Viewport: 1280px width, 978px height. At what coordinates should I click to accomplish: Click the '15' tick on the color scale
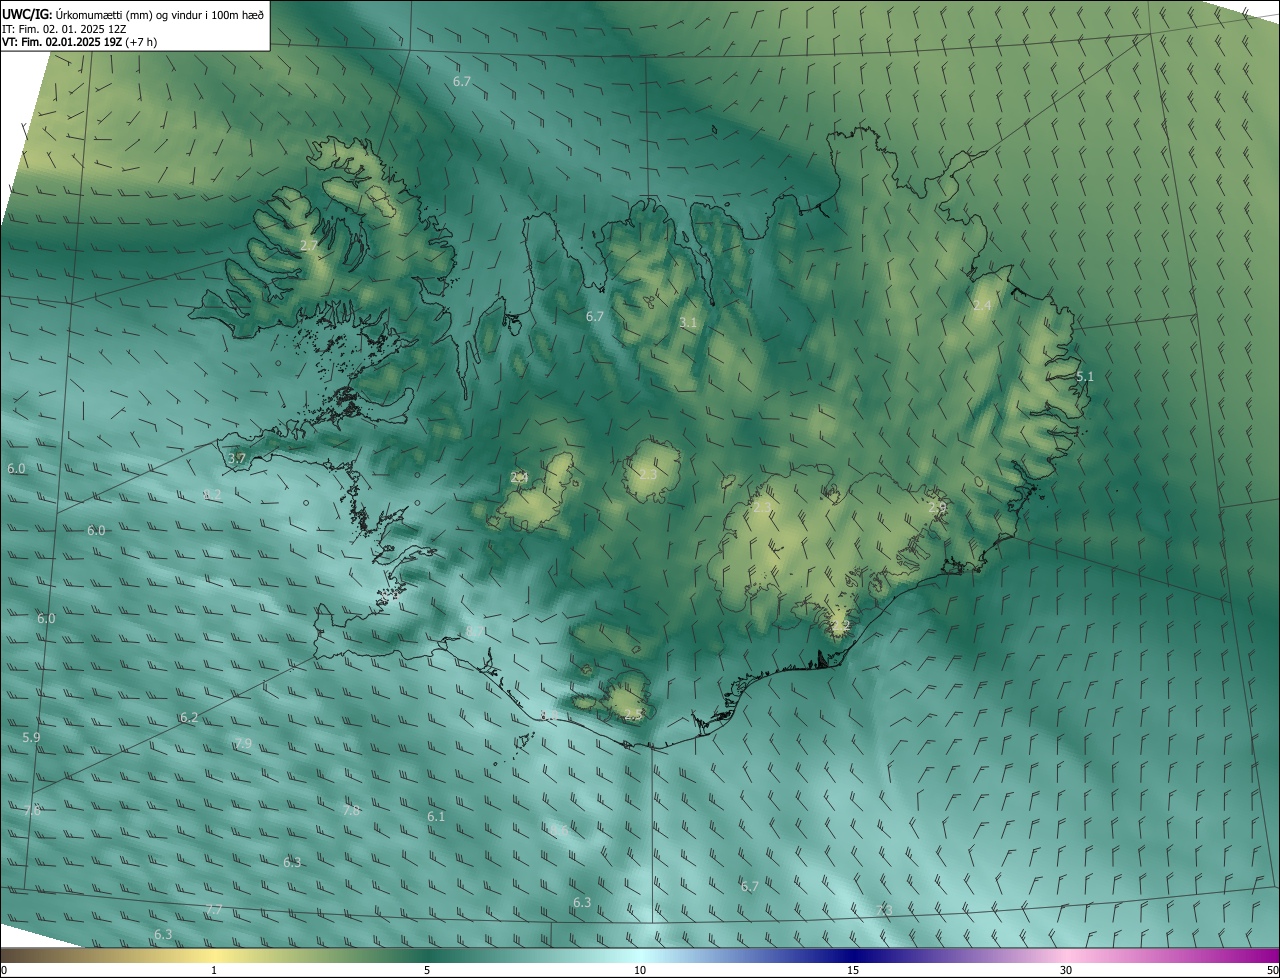tap(853, 970)
